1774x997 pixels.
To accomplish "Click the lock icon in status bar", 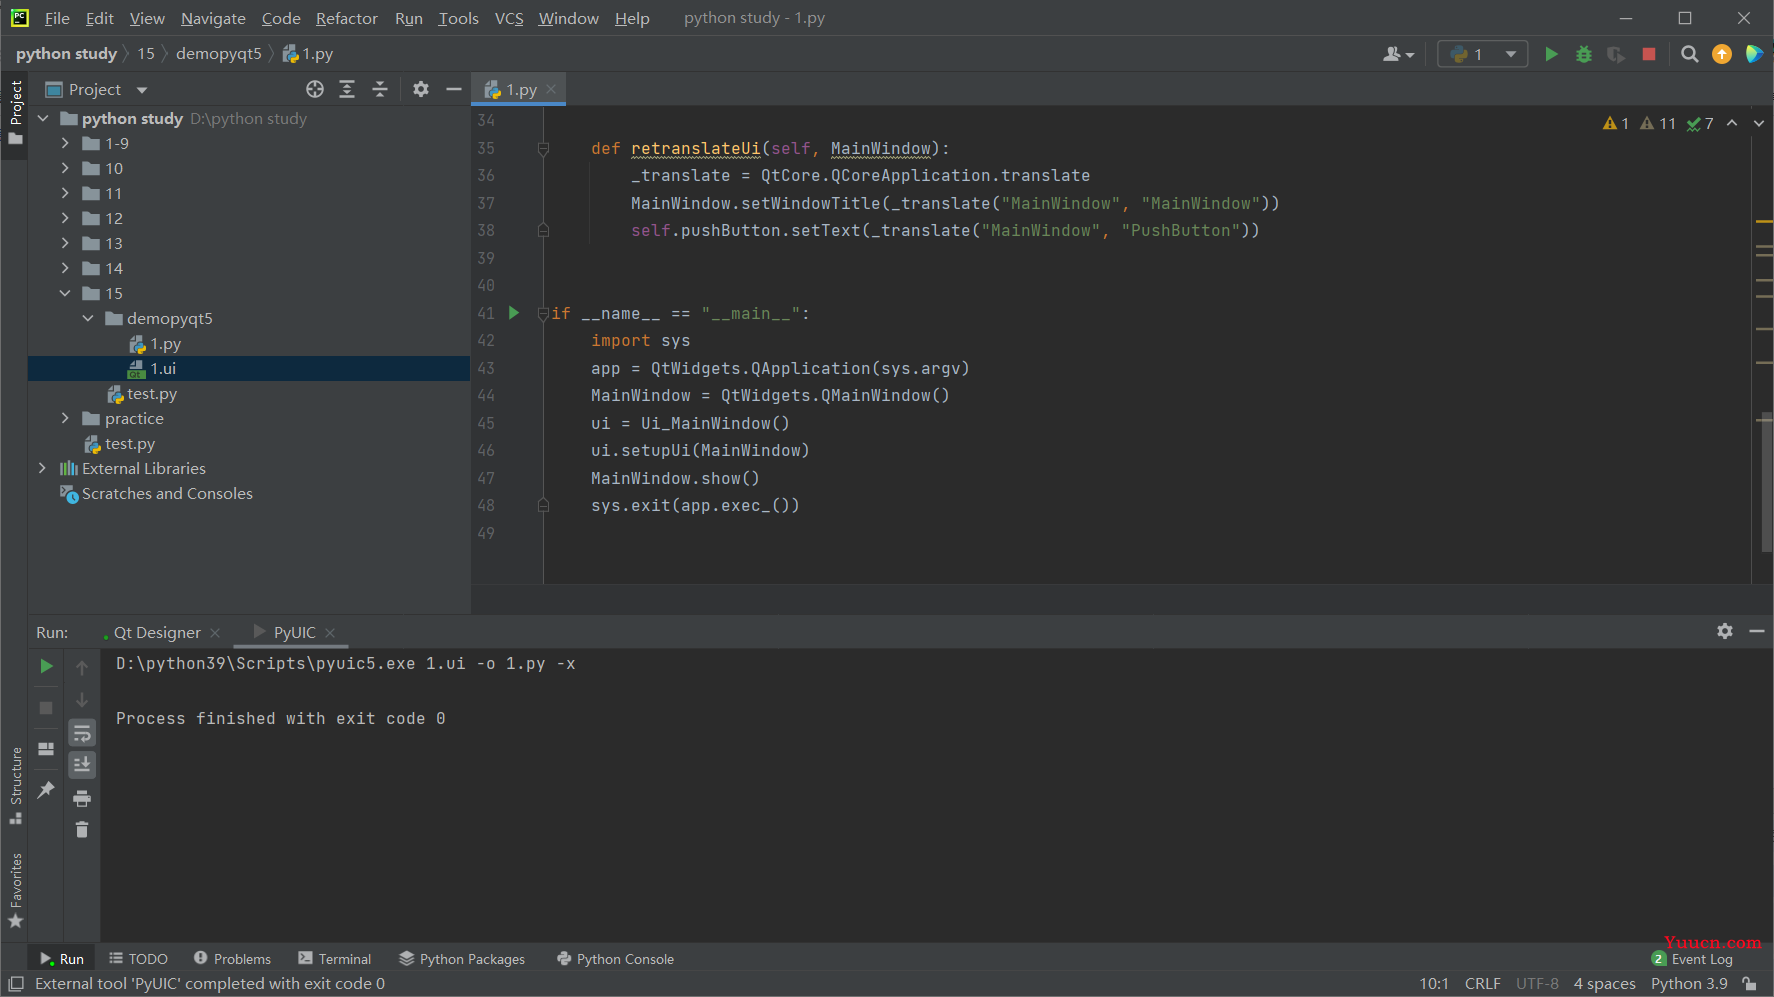I will [1749, 984].
